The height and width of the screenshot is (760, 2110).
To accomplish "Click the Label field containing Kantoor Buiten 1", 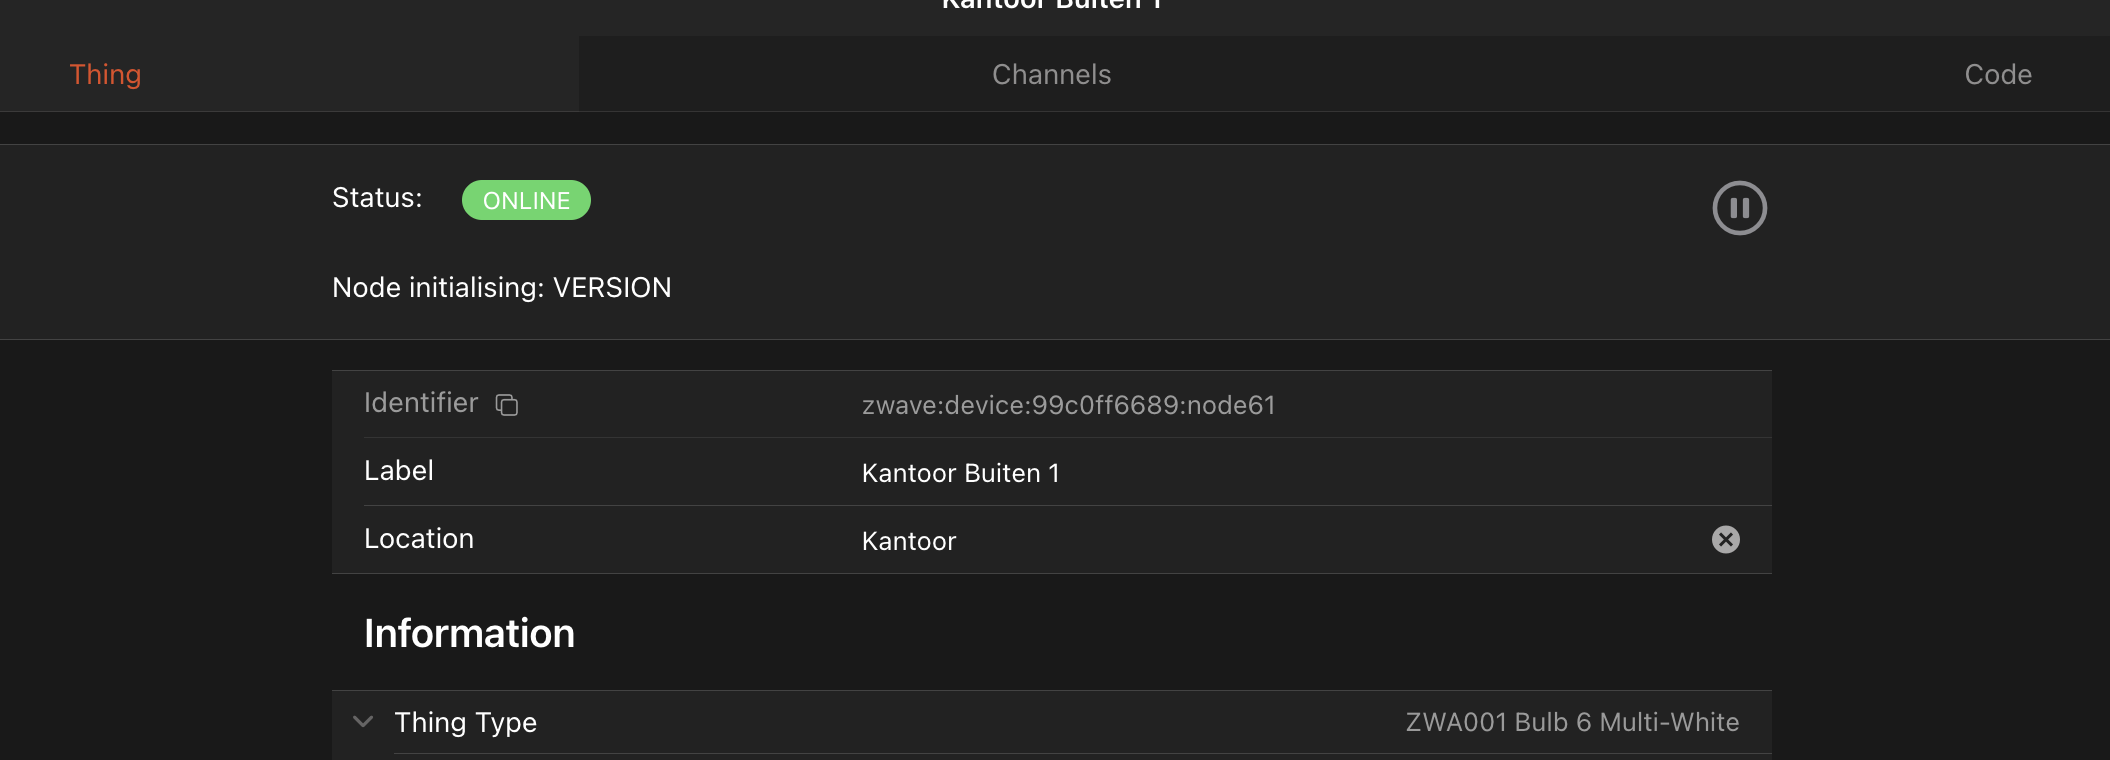I will point(960,473).
